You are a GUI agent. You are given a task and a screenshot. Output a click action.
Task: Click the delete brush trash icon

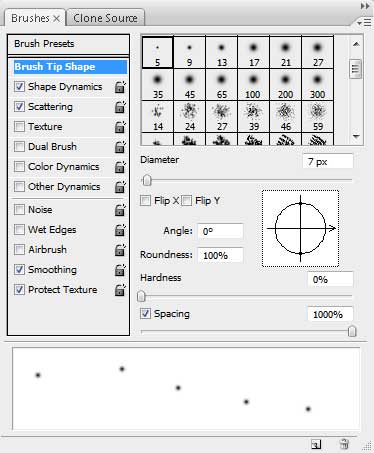click(344, 444)
